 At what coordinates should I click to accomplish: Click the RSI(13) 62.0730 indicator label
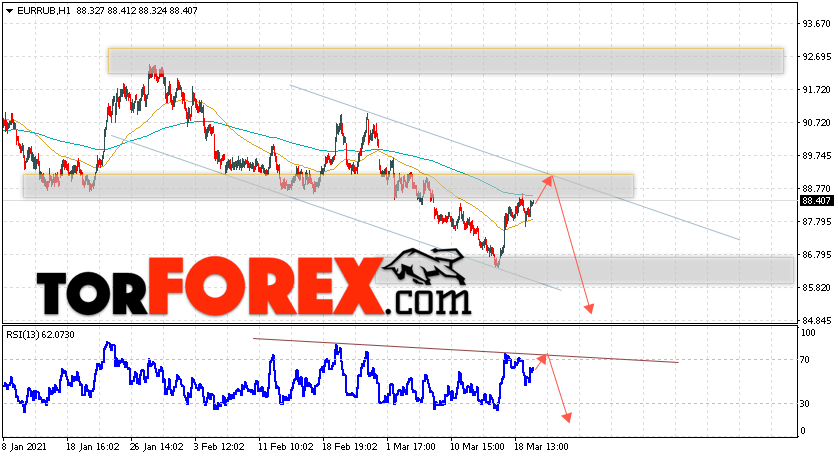tap(41, 335)
